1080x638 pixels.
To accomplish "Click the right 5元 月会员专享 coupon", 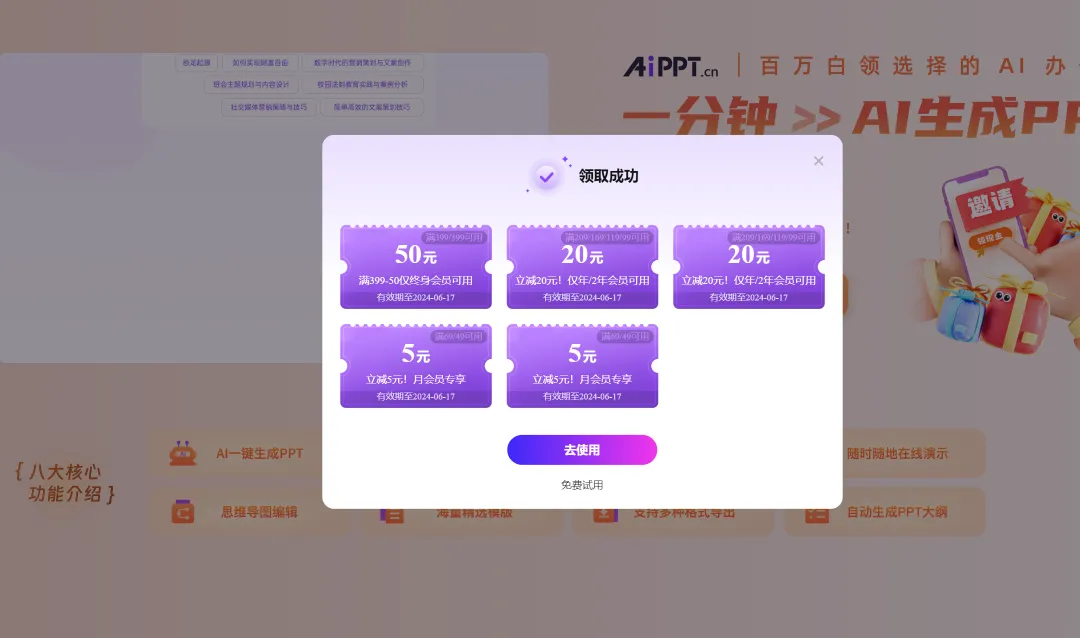I will (x=582, y=364).
